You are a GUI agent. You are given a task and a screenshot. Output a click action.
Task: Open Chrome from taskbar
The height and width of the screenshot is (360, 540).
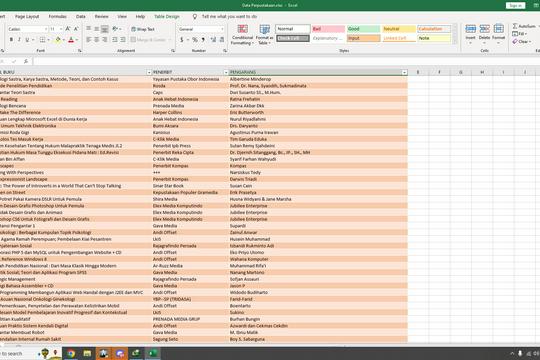pyautogui.click(x=71, y=353)
